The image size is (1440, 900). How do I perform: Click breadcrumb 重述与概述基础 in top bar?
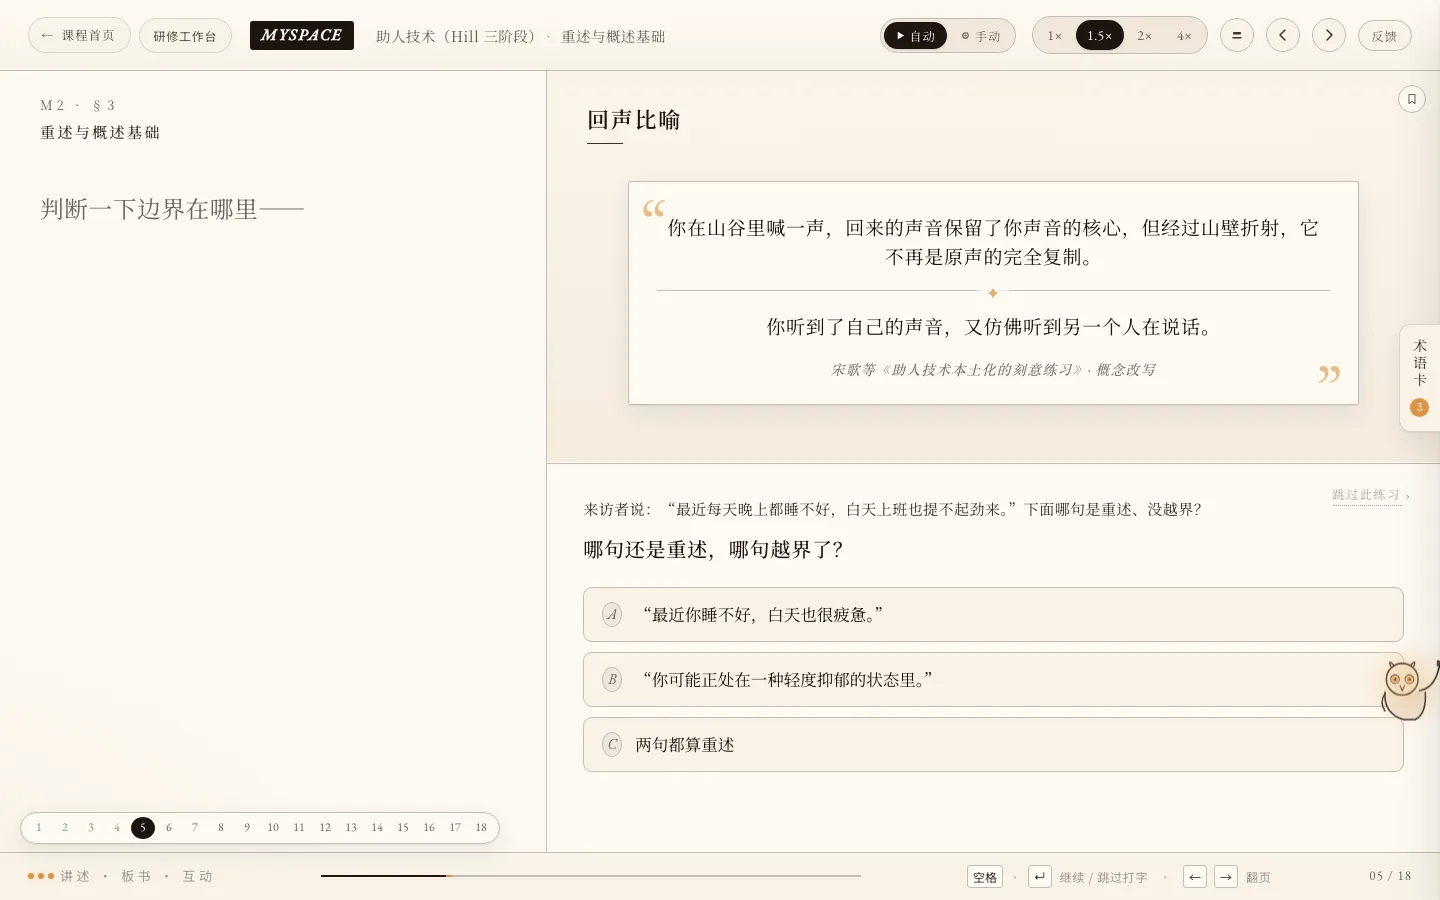(613, 36)
